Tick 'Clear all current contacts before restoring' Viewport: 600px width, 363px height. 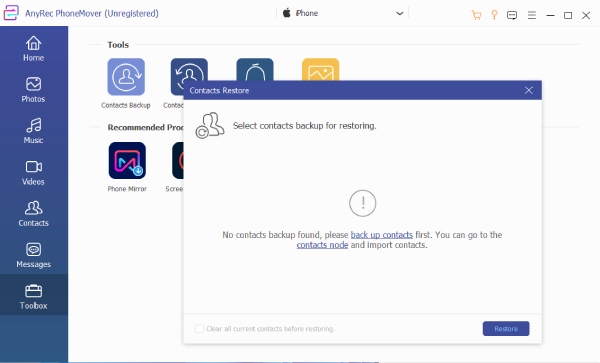[x=199, y=329]
